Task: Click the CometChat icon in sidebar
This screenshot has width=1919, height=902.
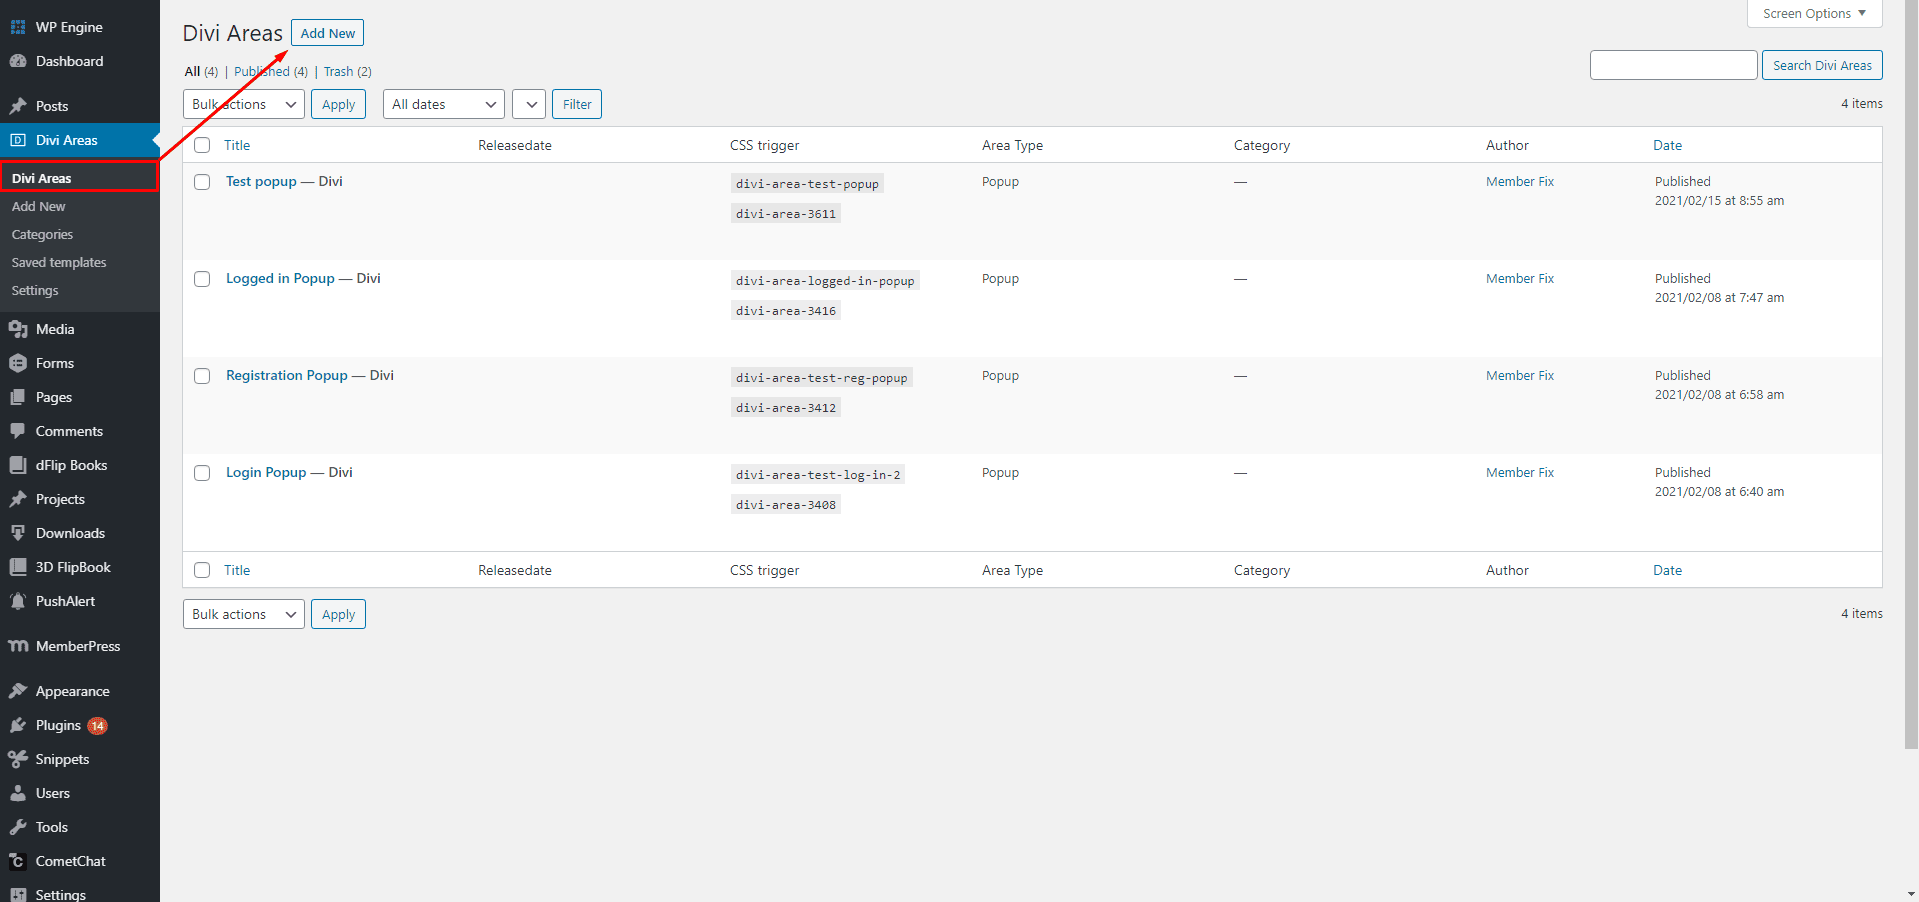Action: [x=18, y=861]
